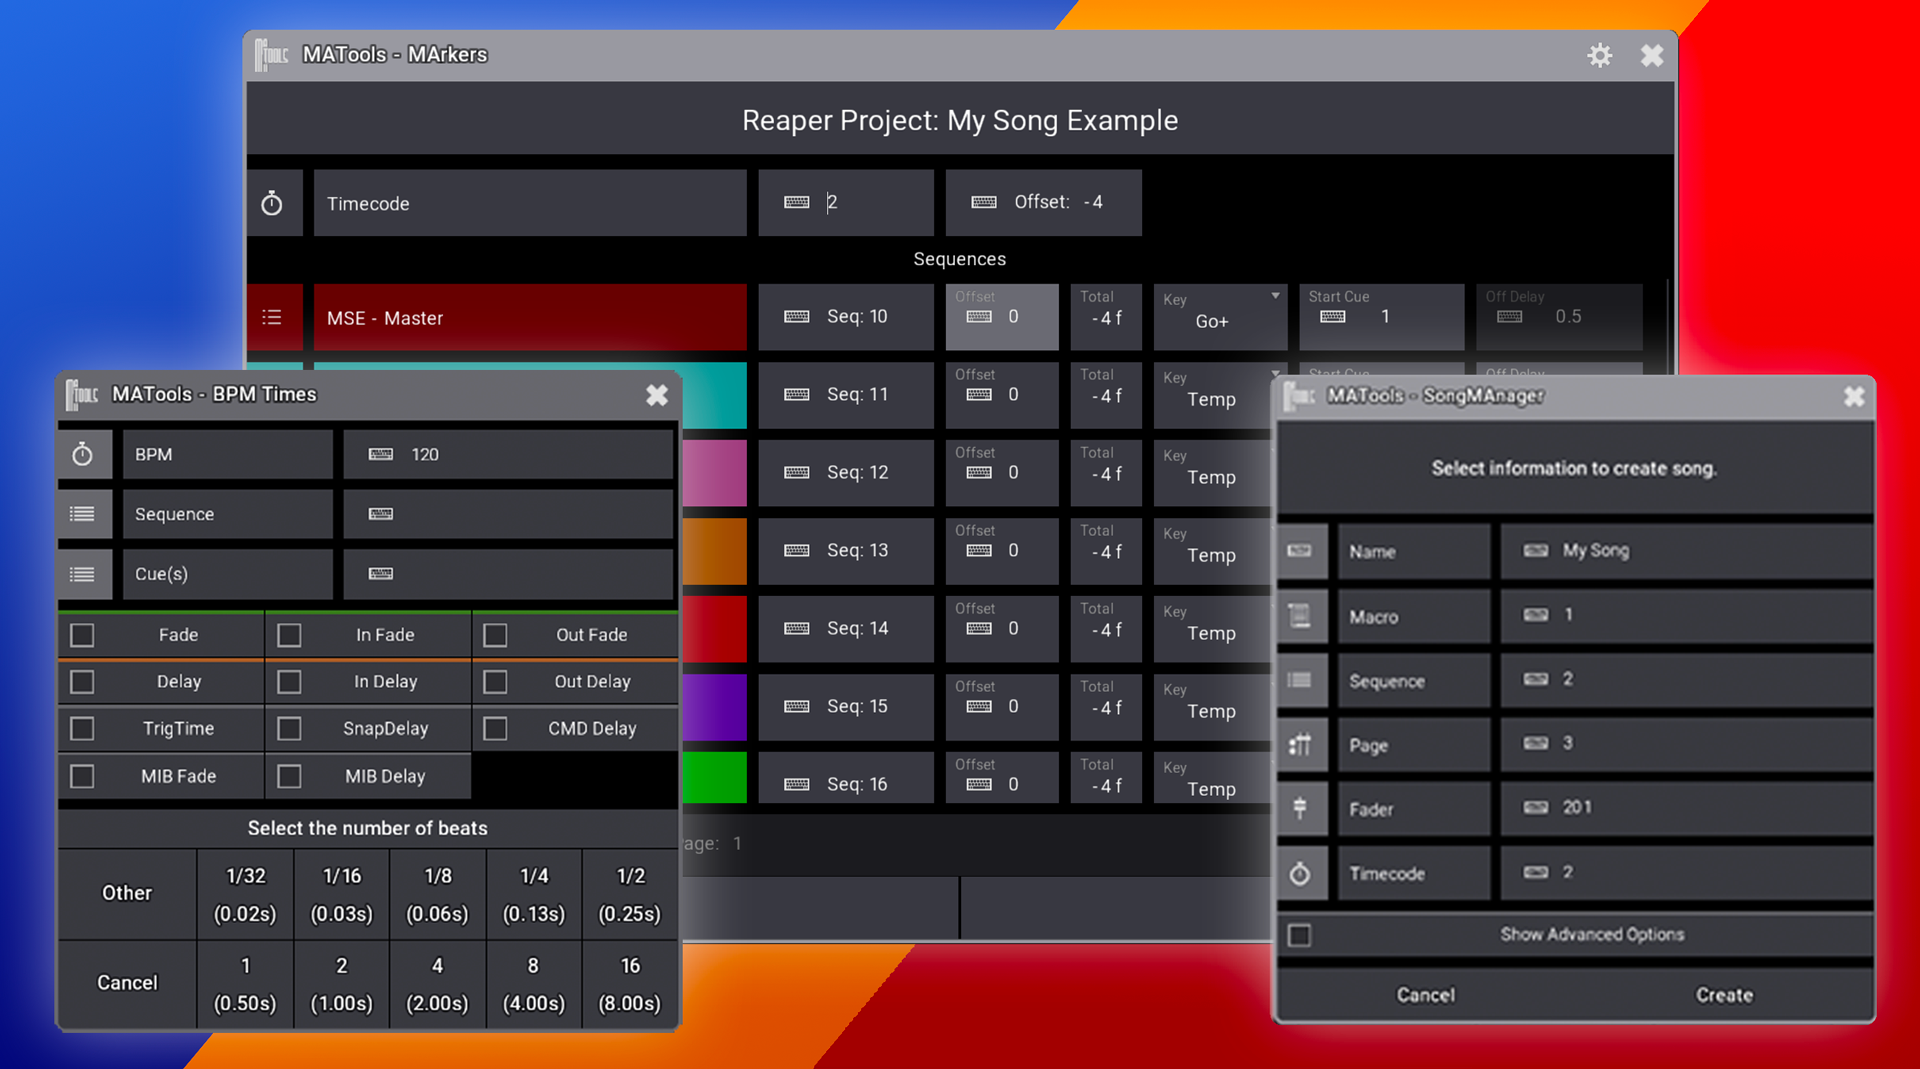This screenshot has width=1920, height=1069.
Task: Open settings gear in MArkers window
Action: click(x=1600, y=55)
